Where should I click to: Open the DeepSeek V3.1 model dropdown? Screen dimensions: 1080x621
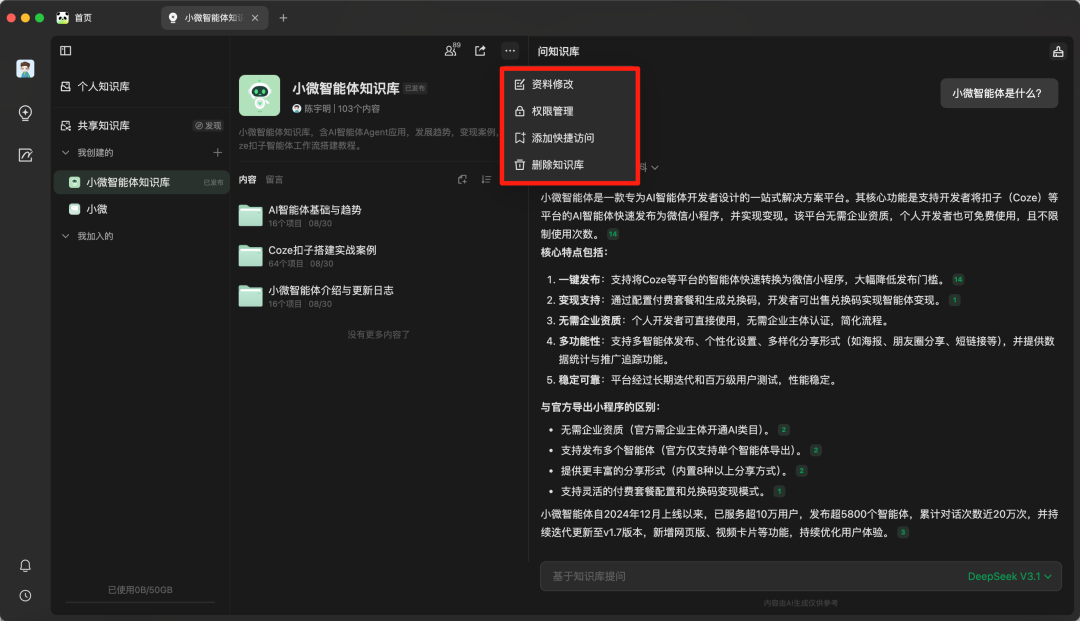(1009, 576)
